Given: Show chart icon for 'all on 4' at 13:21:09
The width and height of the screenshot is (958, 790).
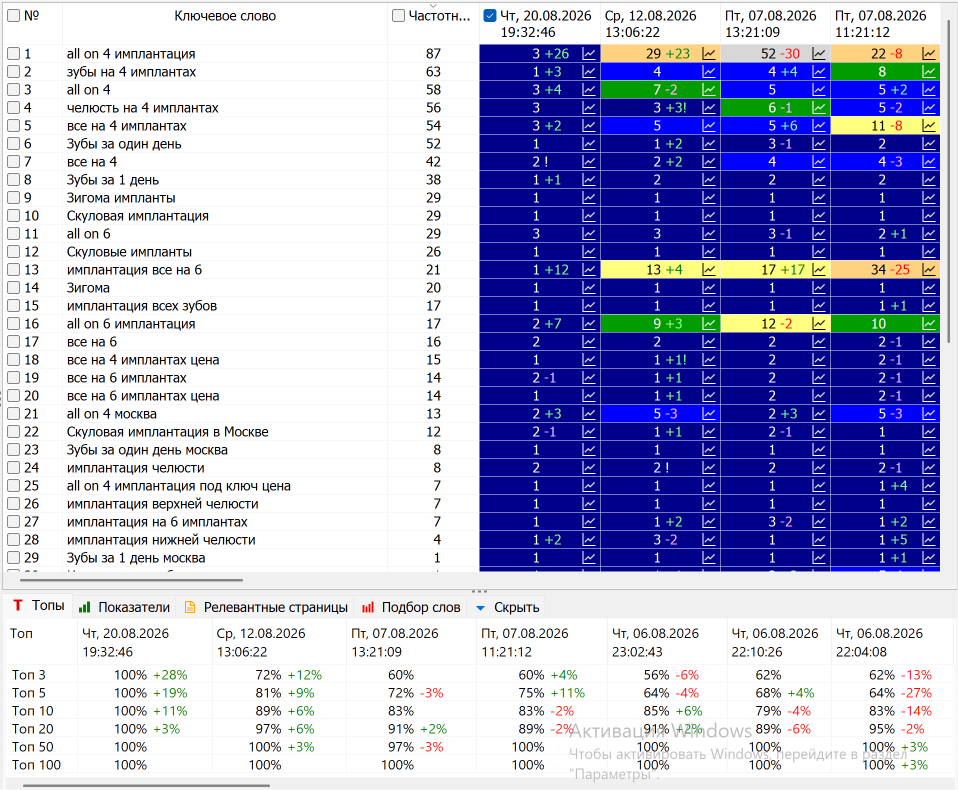Looking at the screenshot, I should [819, 90].
